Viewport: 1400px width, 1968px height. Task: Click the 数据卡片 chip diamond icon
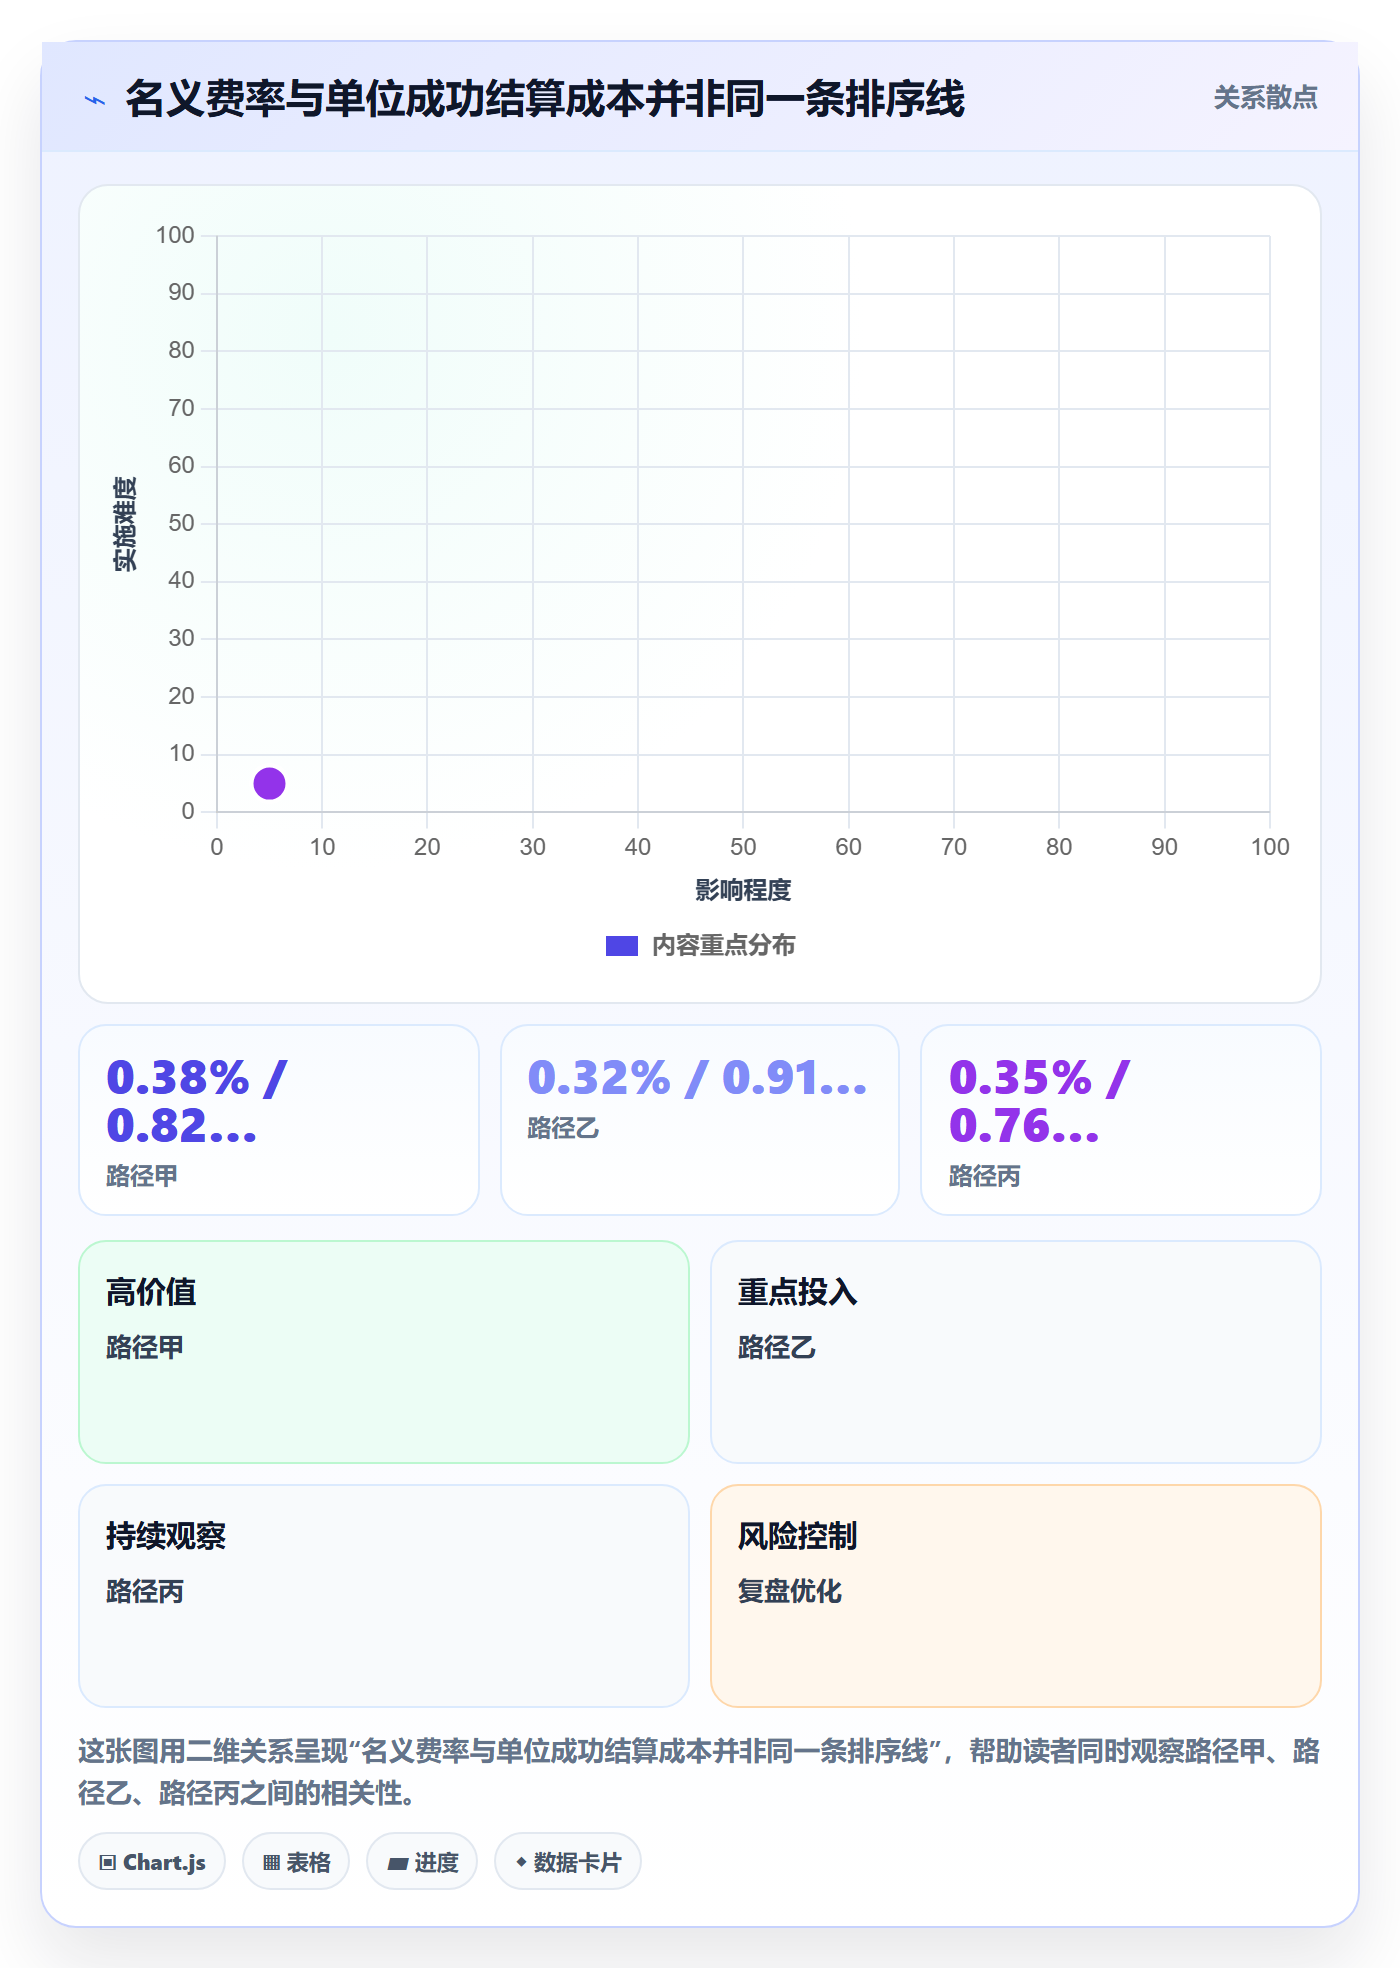pyautogui.click(x=521, y=1862)
